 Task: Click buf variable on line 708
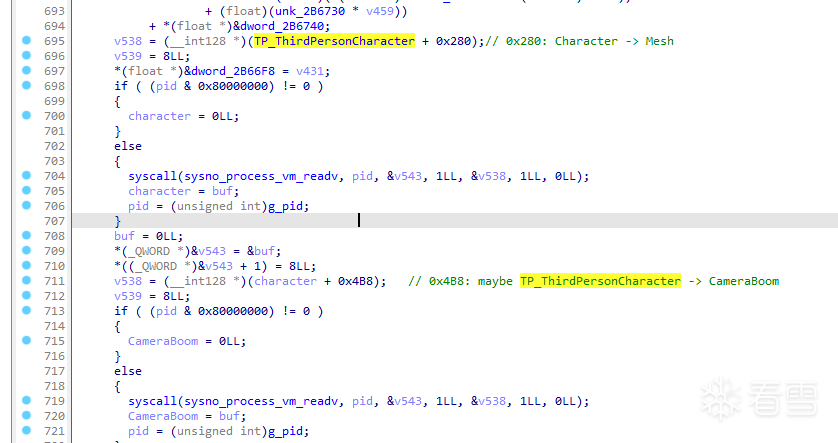125,236
